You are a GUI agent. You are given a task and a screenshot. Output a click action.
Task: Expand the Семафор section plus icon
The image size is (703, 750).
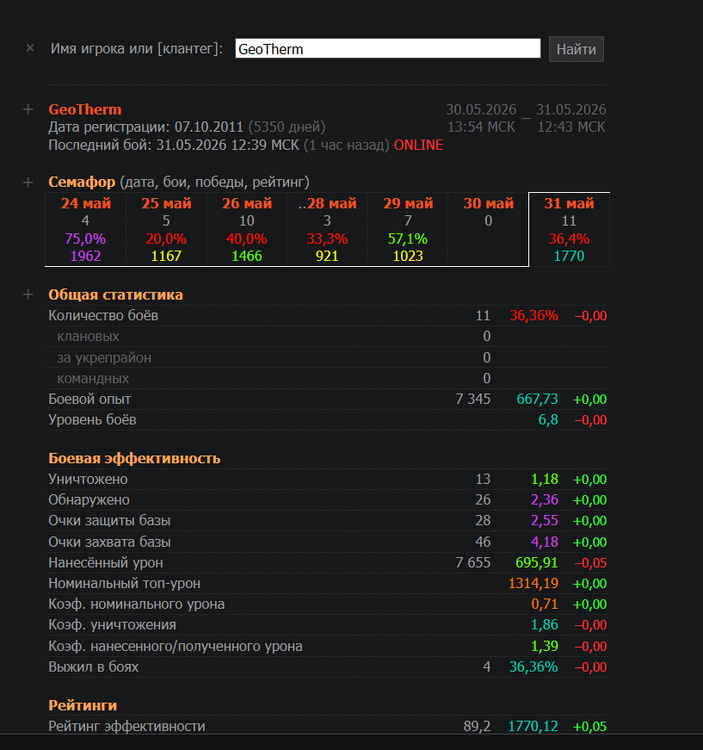pyautogui.click(x=28, y=182)
